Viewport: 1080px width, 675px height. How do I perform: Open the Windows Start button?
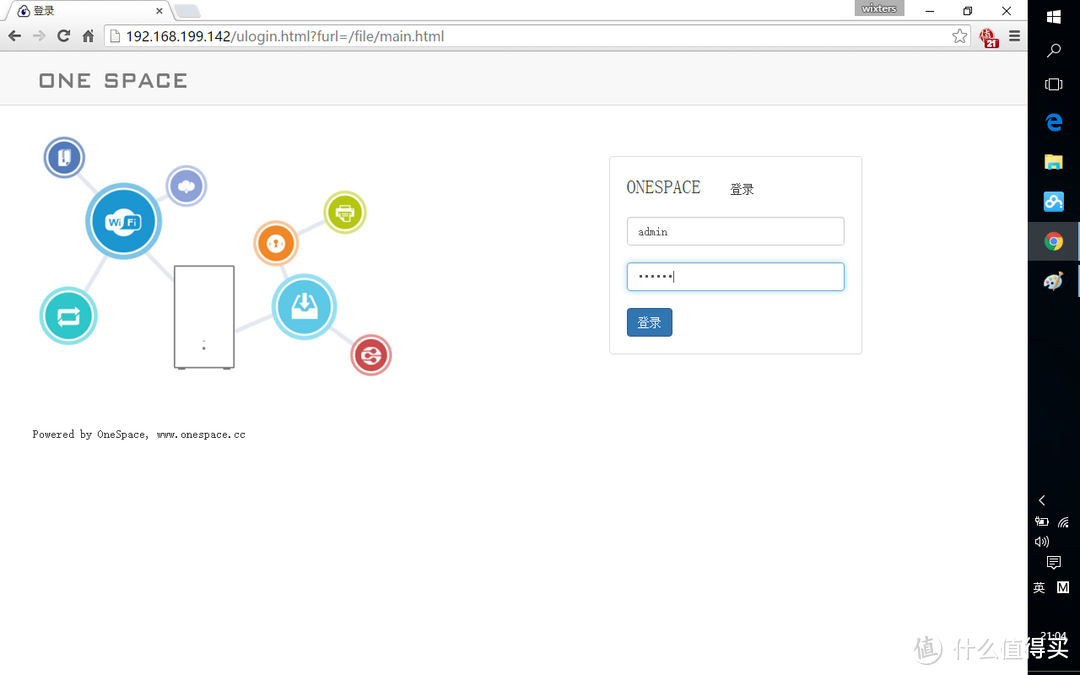[1053, 17]
